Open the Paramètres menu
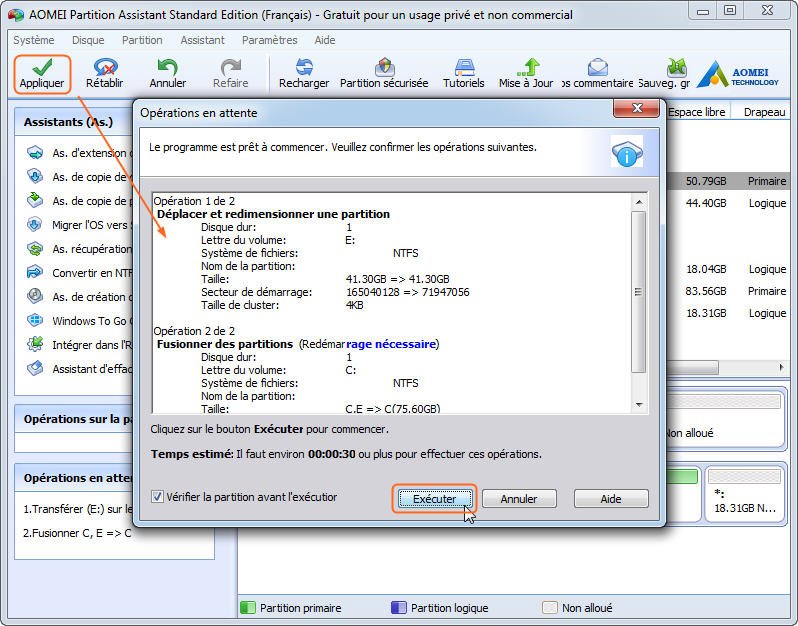This screenshot has width=798, height=626. click(x=270, y=40)
